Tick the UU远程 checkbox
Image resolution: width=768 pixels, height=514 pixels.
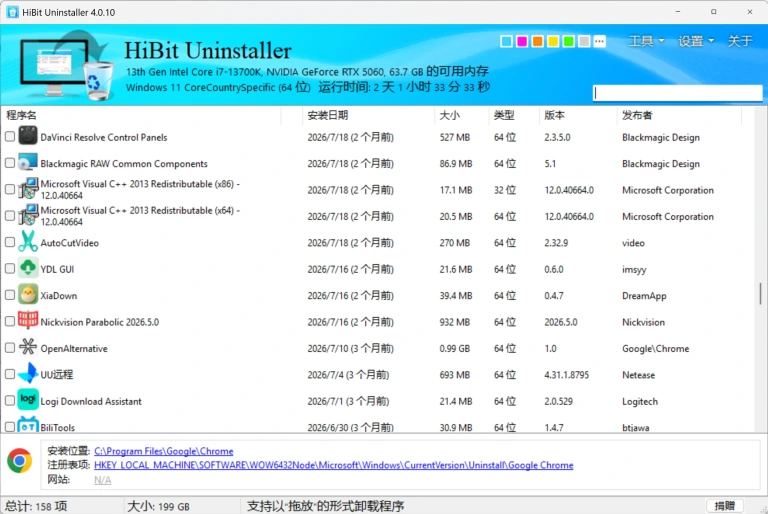pos(10,374)
